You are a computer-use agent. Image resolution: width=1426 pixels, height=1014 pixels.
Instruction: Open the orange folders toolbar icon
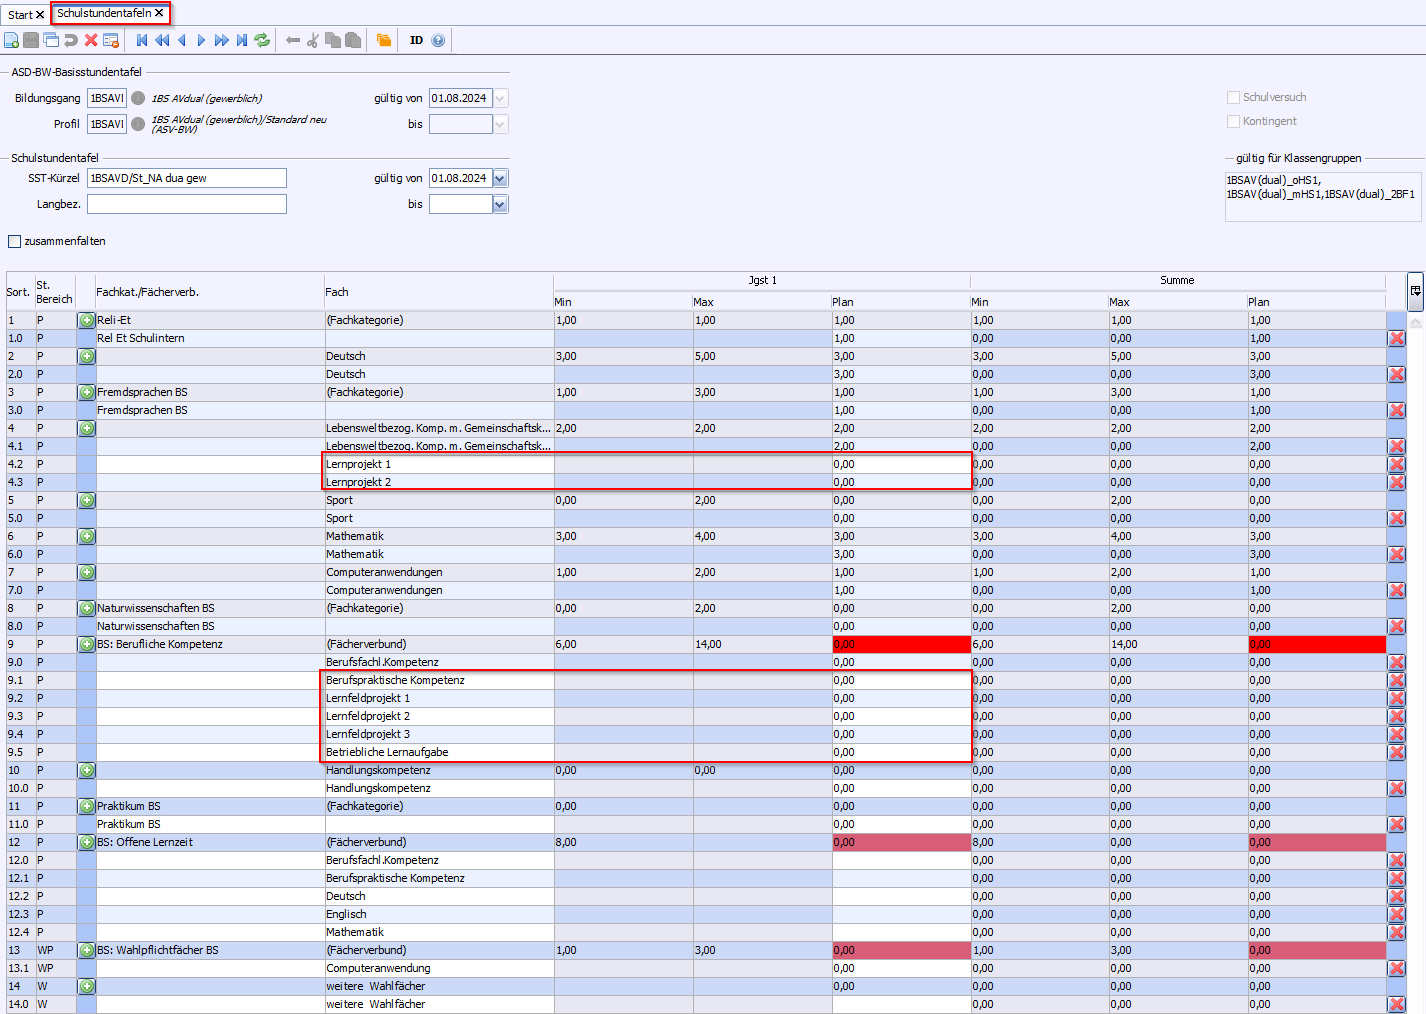pos(384,40)
